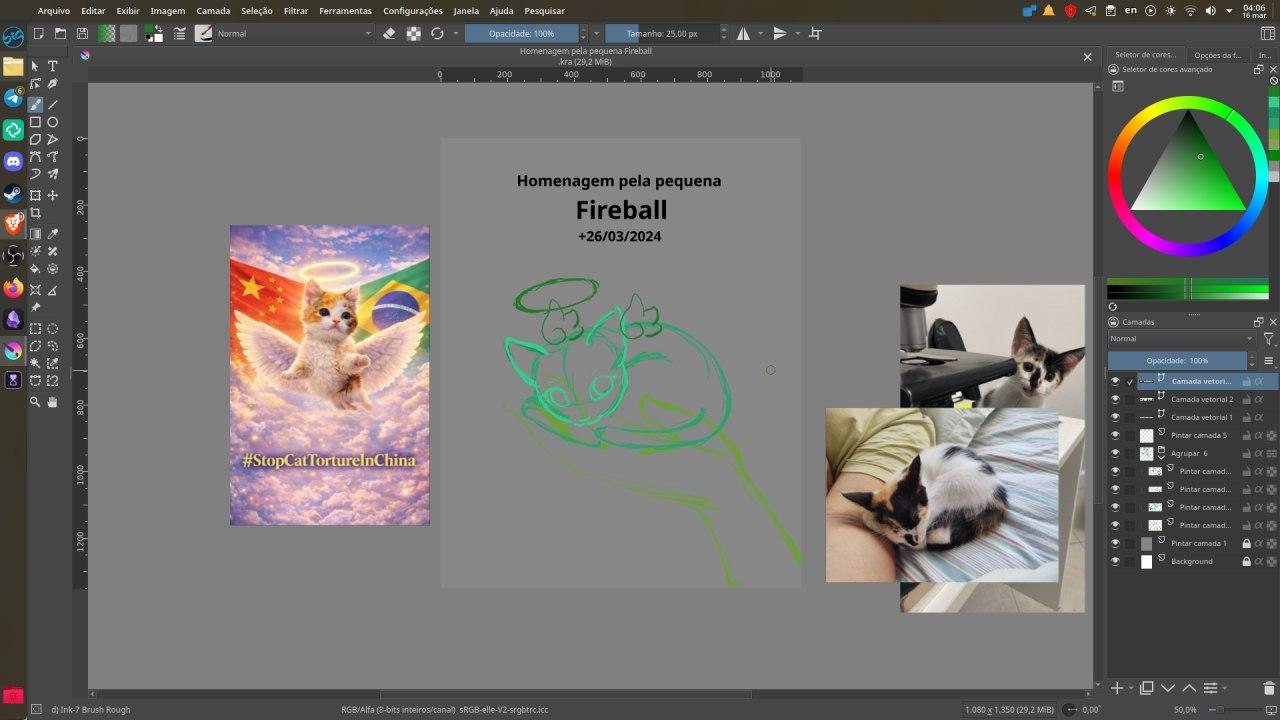Toggle eraser mode in the toolbar
The width and height of the screenshot is (1280, 720).
coord(390,33)
